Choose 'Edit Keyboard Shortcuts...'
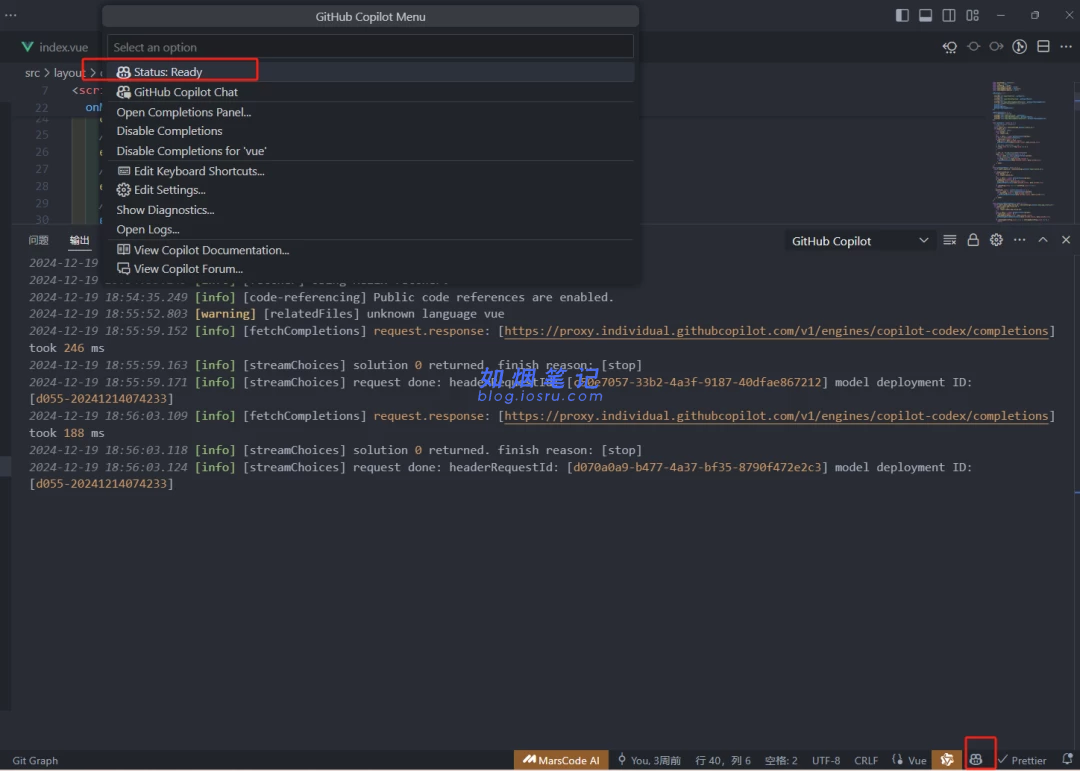 pos(370,171)
